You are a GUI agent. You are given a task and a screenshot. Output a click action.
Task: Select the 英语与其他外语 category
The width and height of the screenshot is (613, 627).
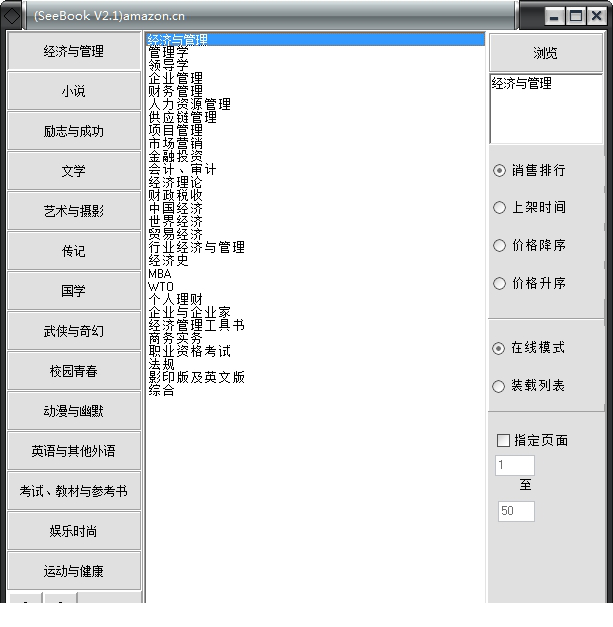coord(74,451)
